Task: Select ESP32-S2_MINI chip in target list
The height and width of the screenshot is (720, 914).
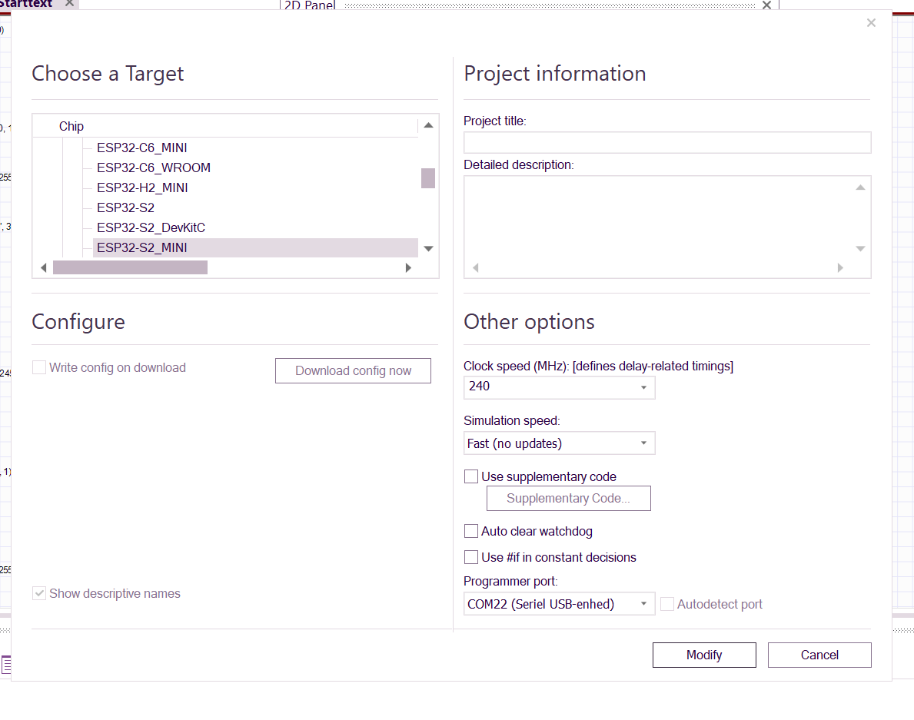Action: click(255, 248)
